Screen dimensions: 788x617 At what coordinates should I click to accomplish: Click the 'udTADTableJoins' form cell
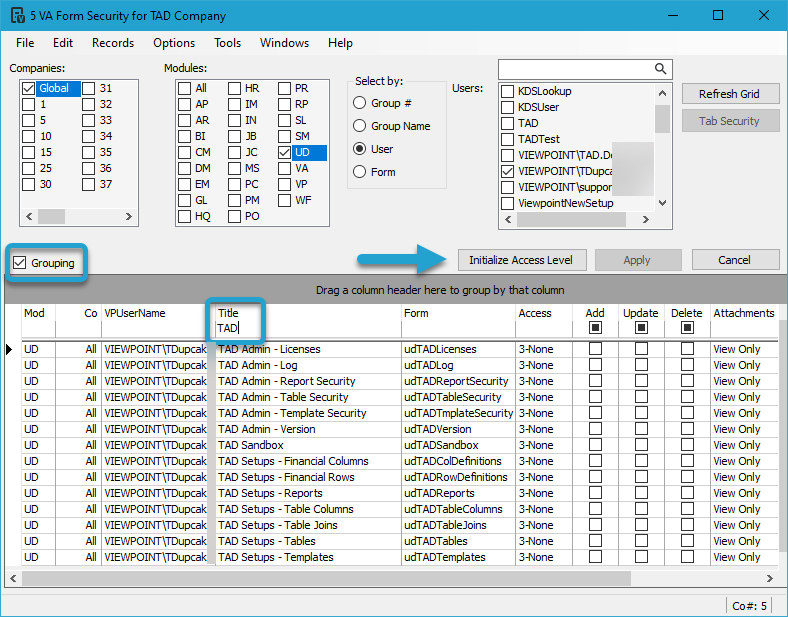(458, 525)
